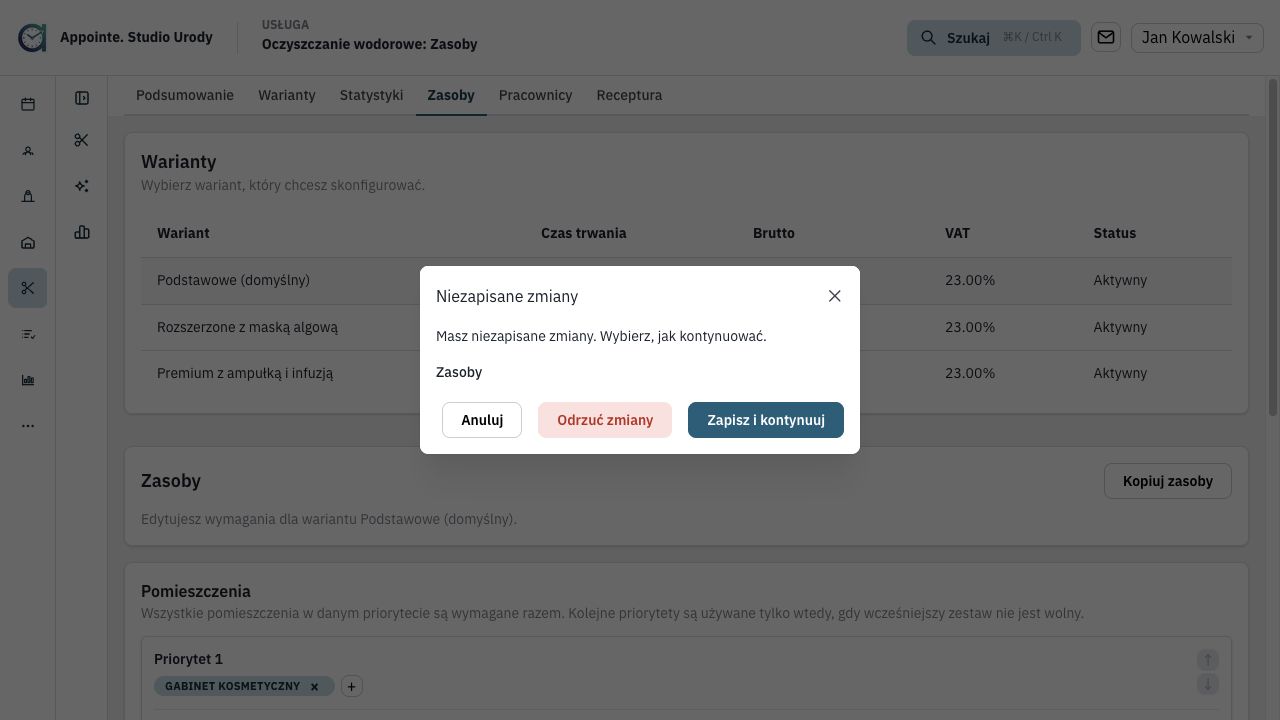Image resolution: width=1280 pixels, height=720 pixels.
Task: Add a room with the plus button
Action: coord(351,686)
